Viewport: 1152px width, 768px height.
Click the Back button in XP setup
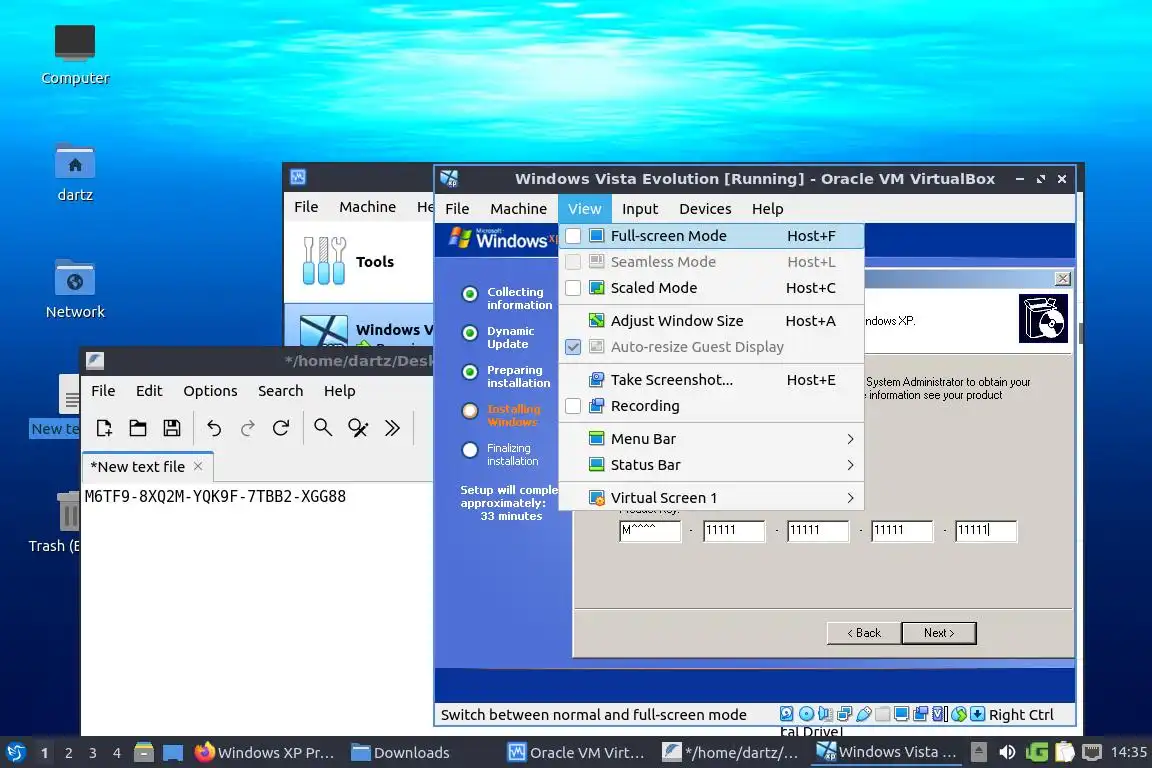click(863, 633)
